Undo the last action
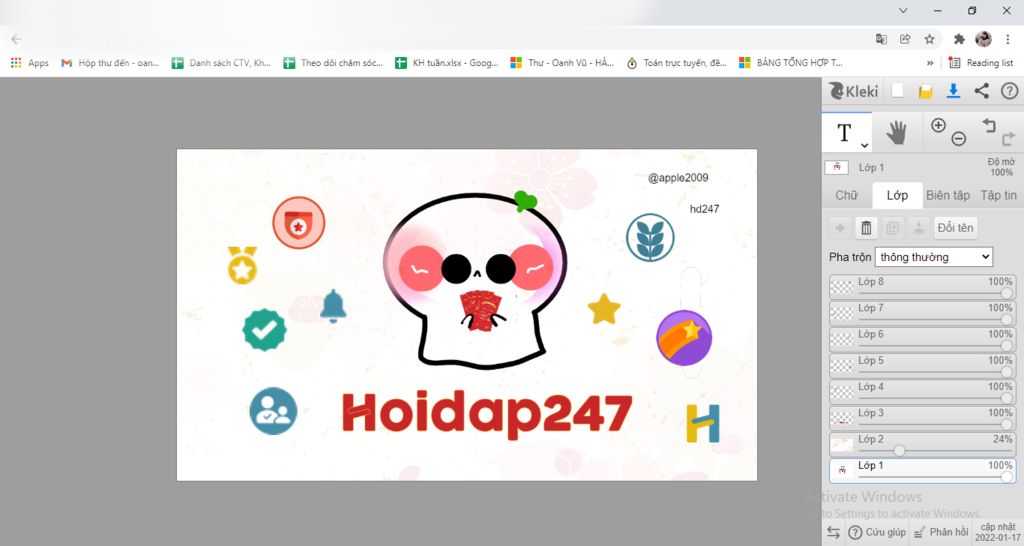1024x546 pixels. [x=989, y=125]
